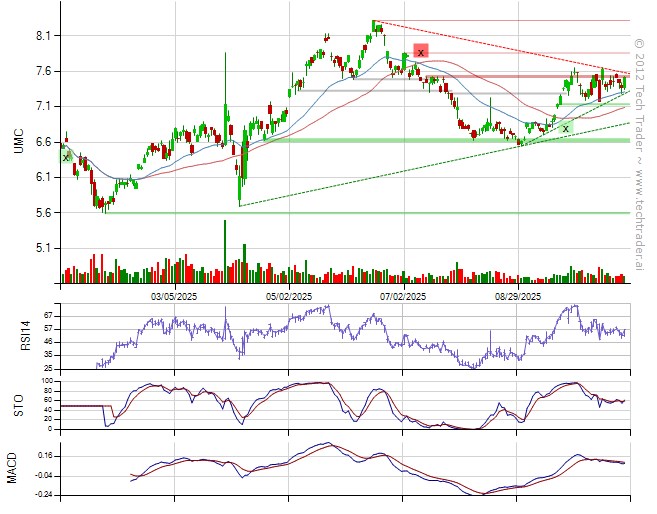Select the 07/02/2025 date label
The image size is (657, 514).
[x=404, y=297]
